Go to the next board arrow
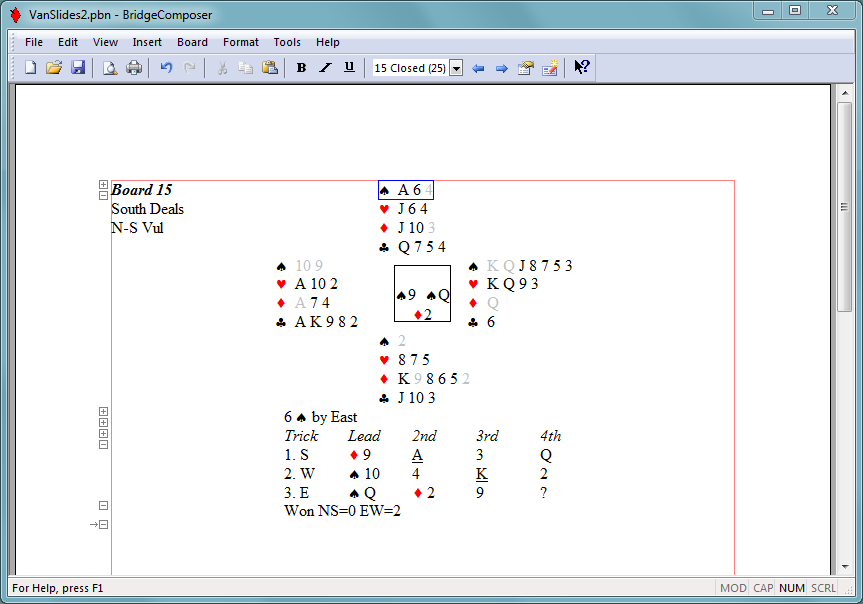This screenshot has width=863, height=604. [x=502, y=68]
